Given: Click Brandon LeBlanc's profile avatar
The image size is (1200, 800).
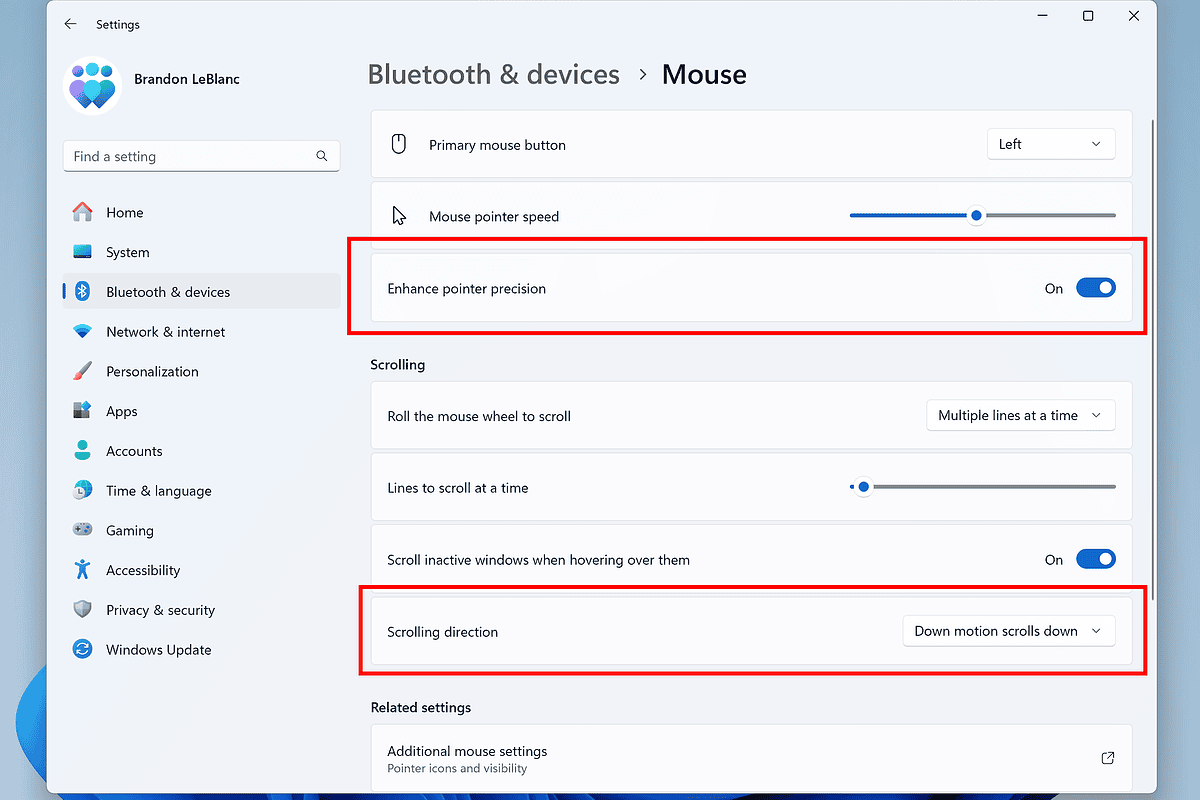Looking at the screenshot, I should coord(93,86).
